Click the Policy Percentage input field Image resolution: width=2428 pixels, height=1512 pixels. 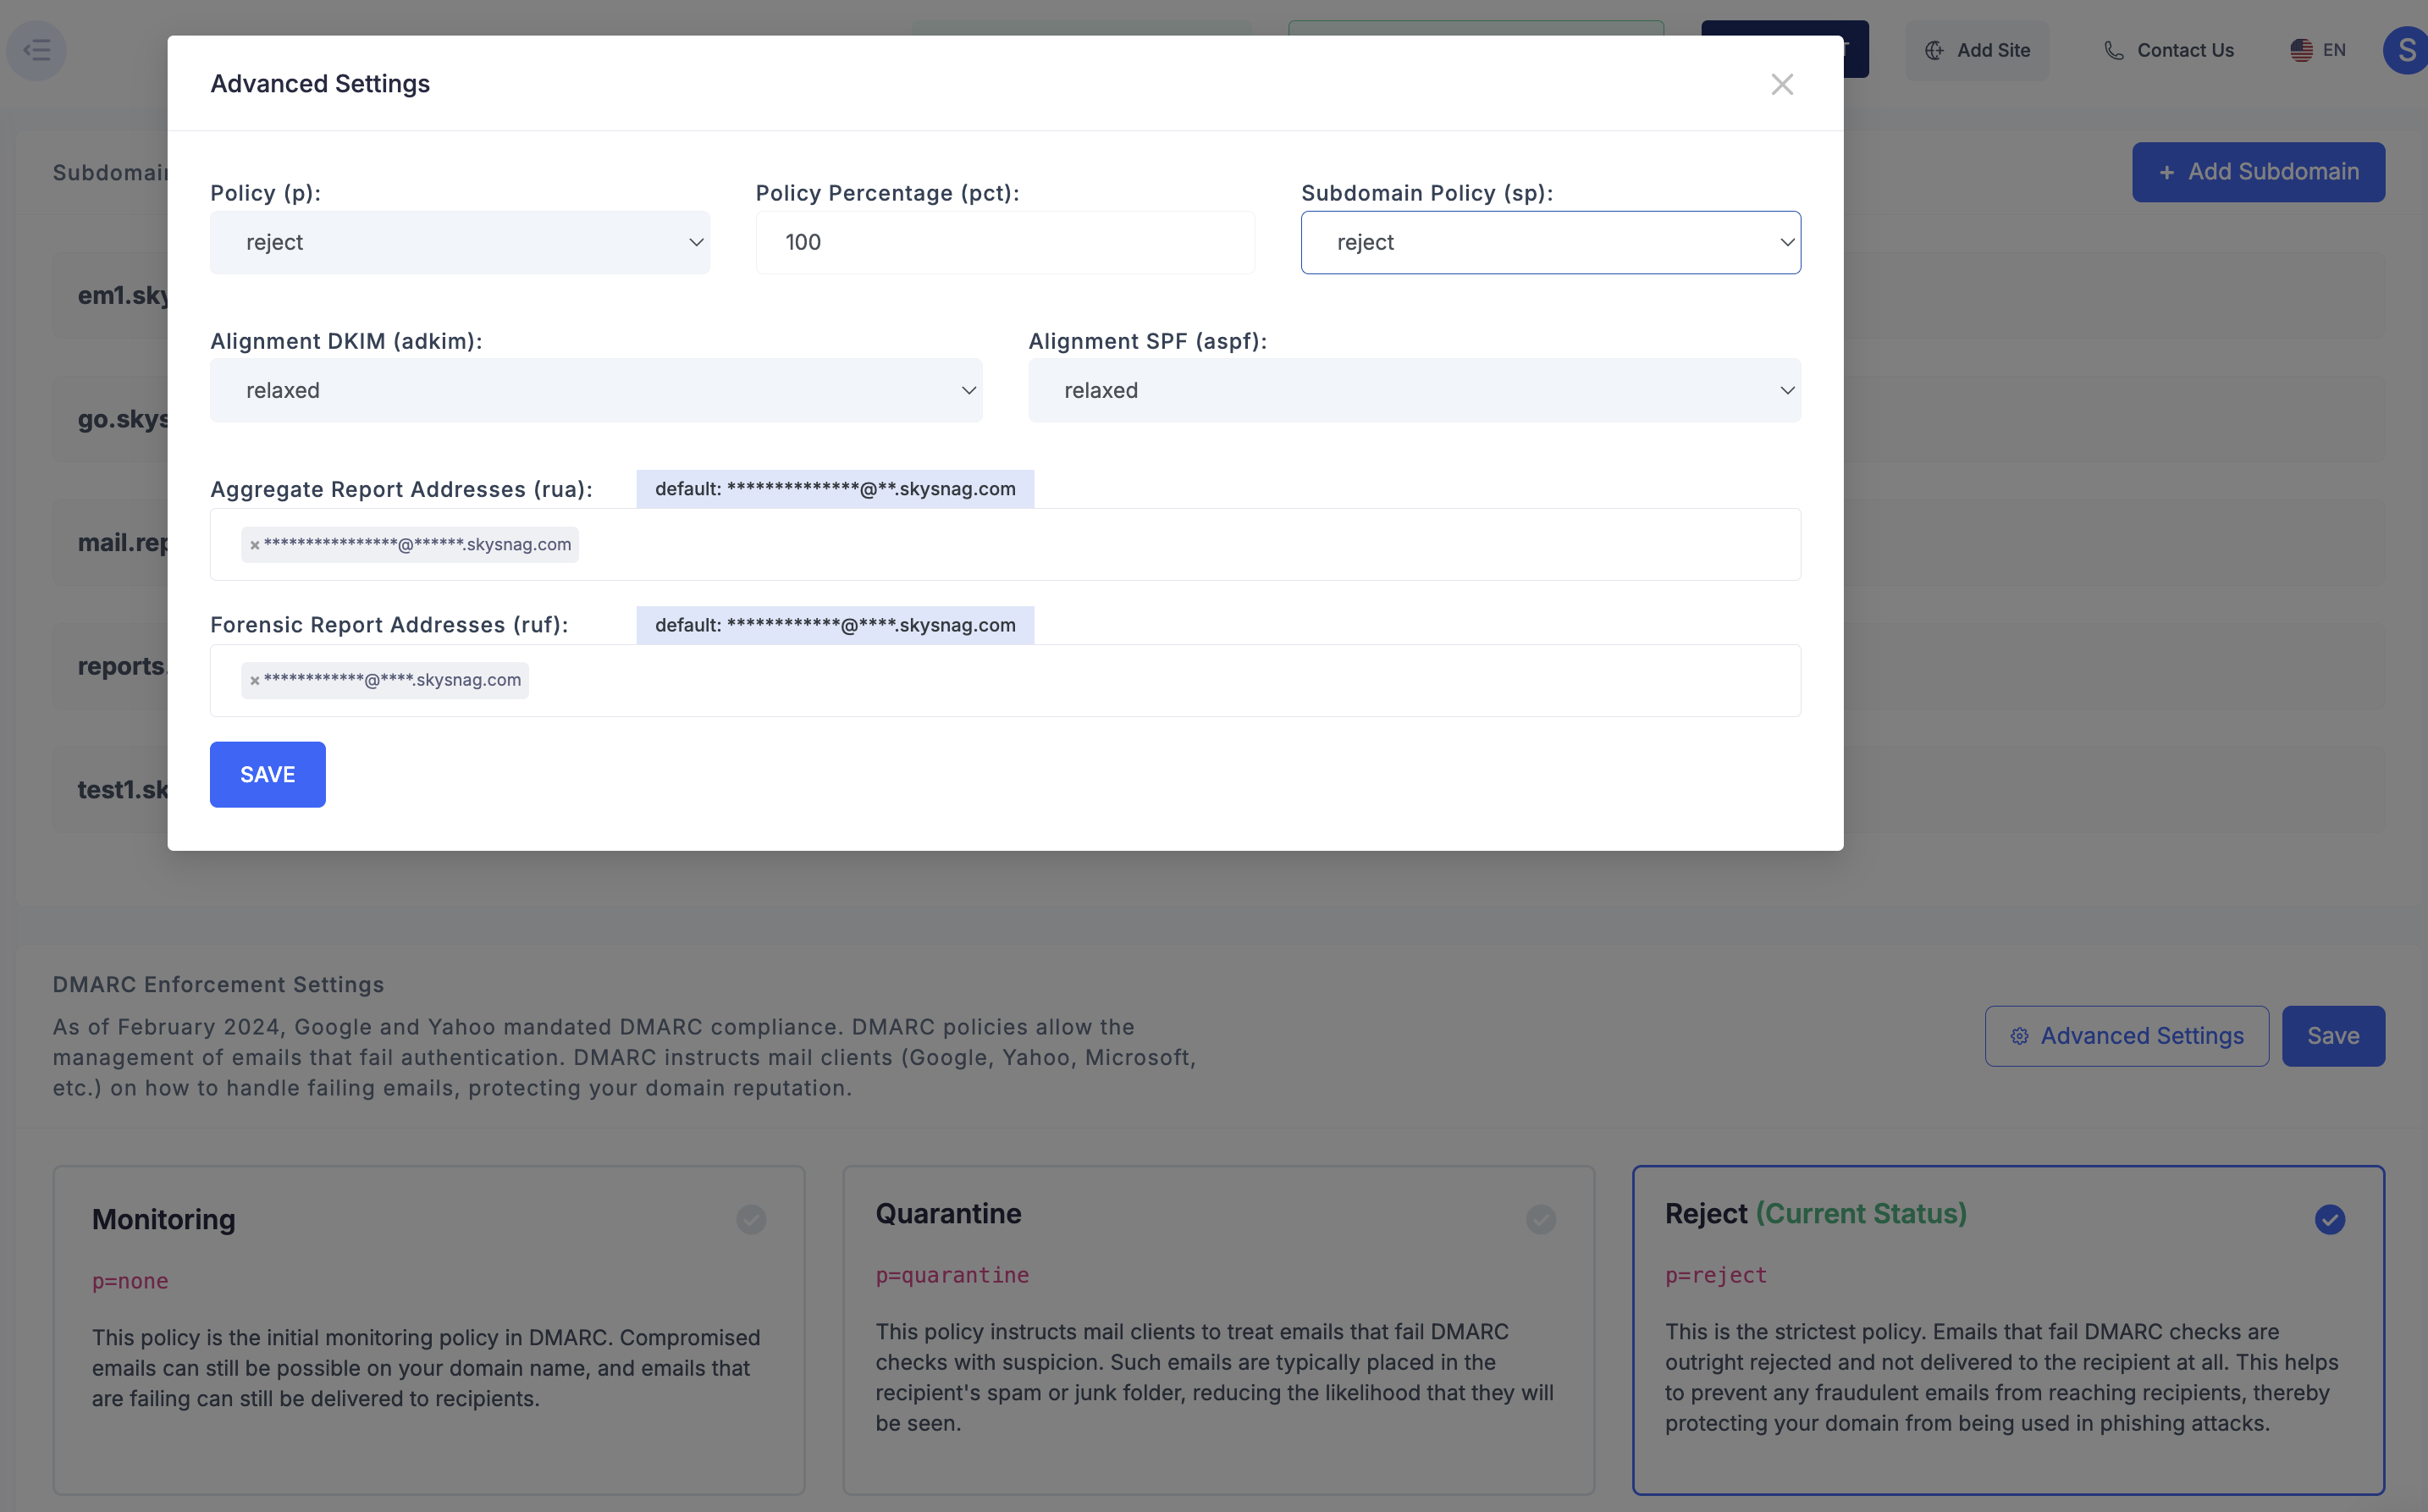point(1005,242)
